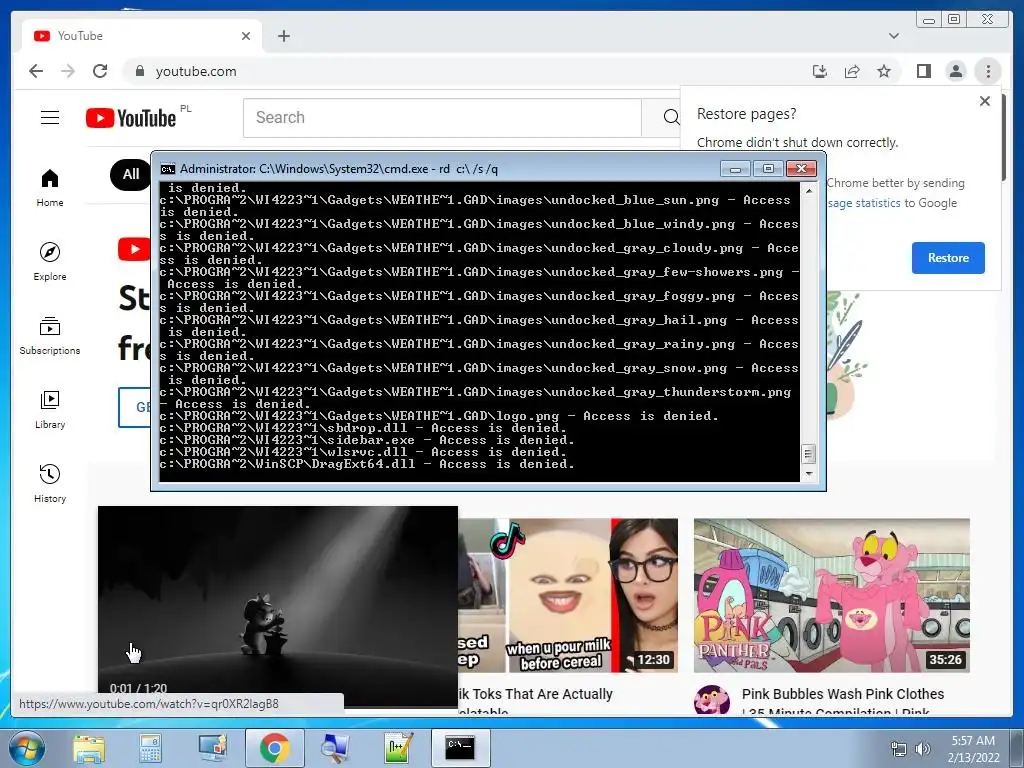The height and width of the screenshot is (768, 1024).
Task: Click the sidebar.exe Access is denied line
Action: (x=367, y=440)
